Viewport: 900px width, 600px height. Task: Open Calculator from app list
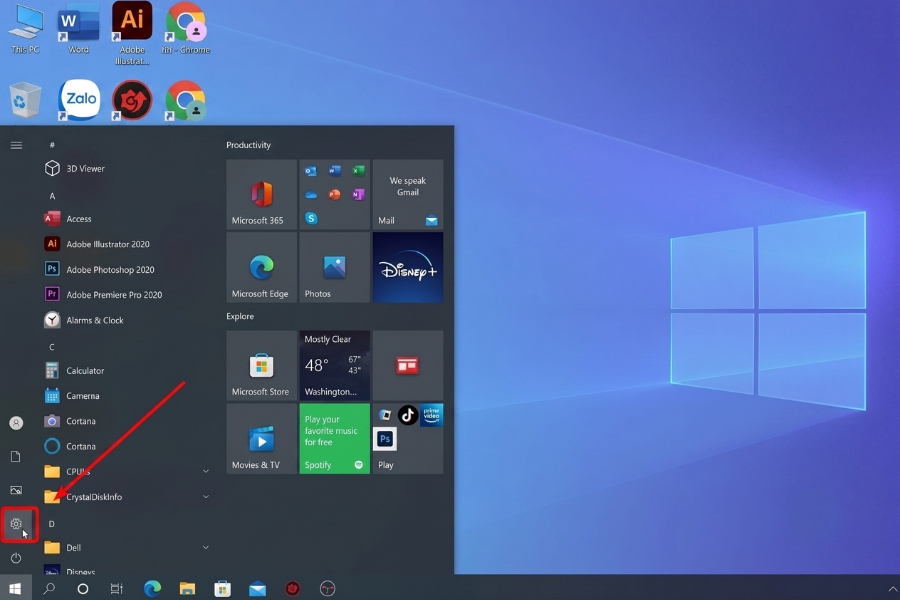click(126, 370)
